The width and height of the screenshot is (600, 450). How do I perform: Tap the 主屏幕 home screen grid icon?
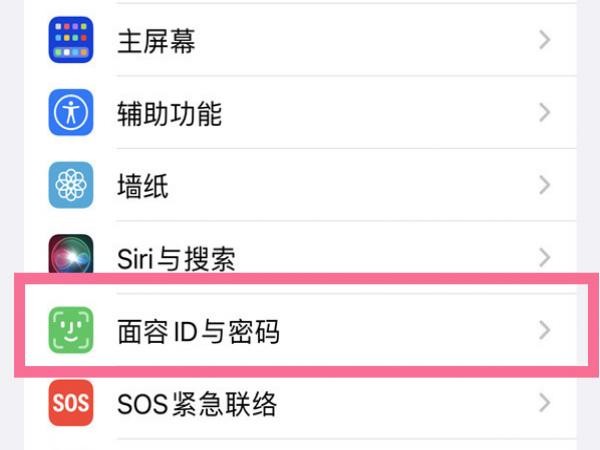click(71, 40)
